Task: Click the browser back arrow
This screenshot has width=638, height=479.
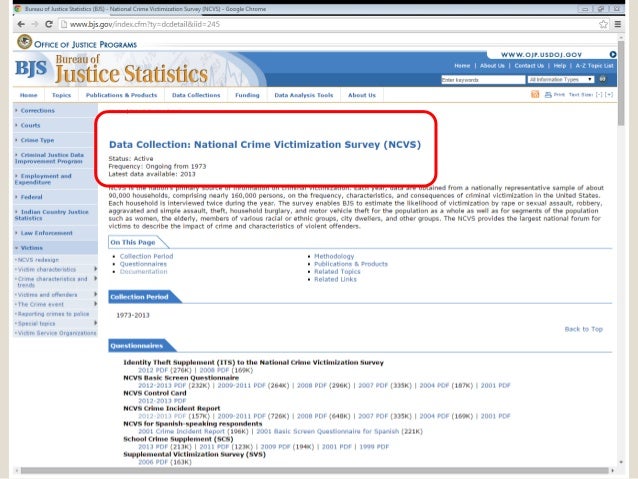Action: point(21,24)
